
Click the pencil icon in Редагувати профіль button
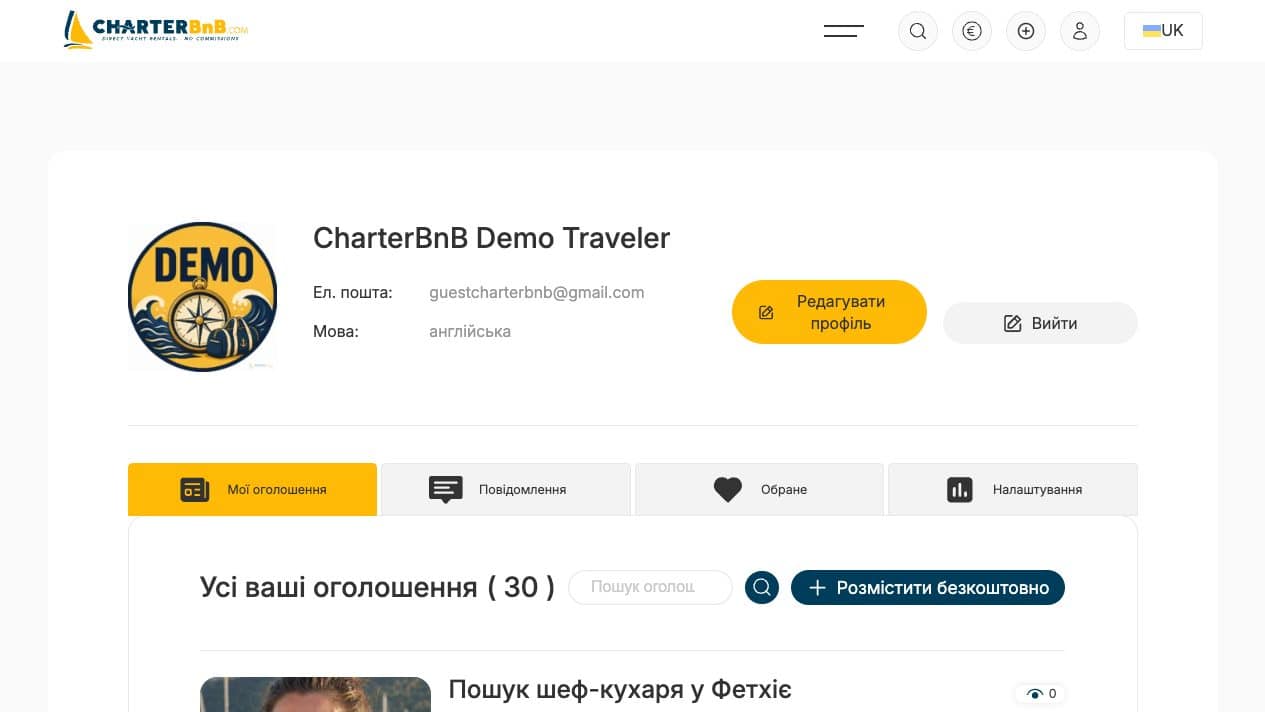point(767,312)
